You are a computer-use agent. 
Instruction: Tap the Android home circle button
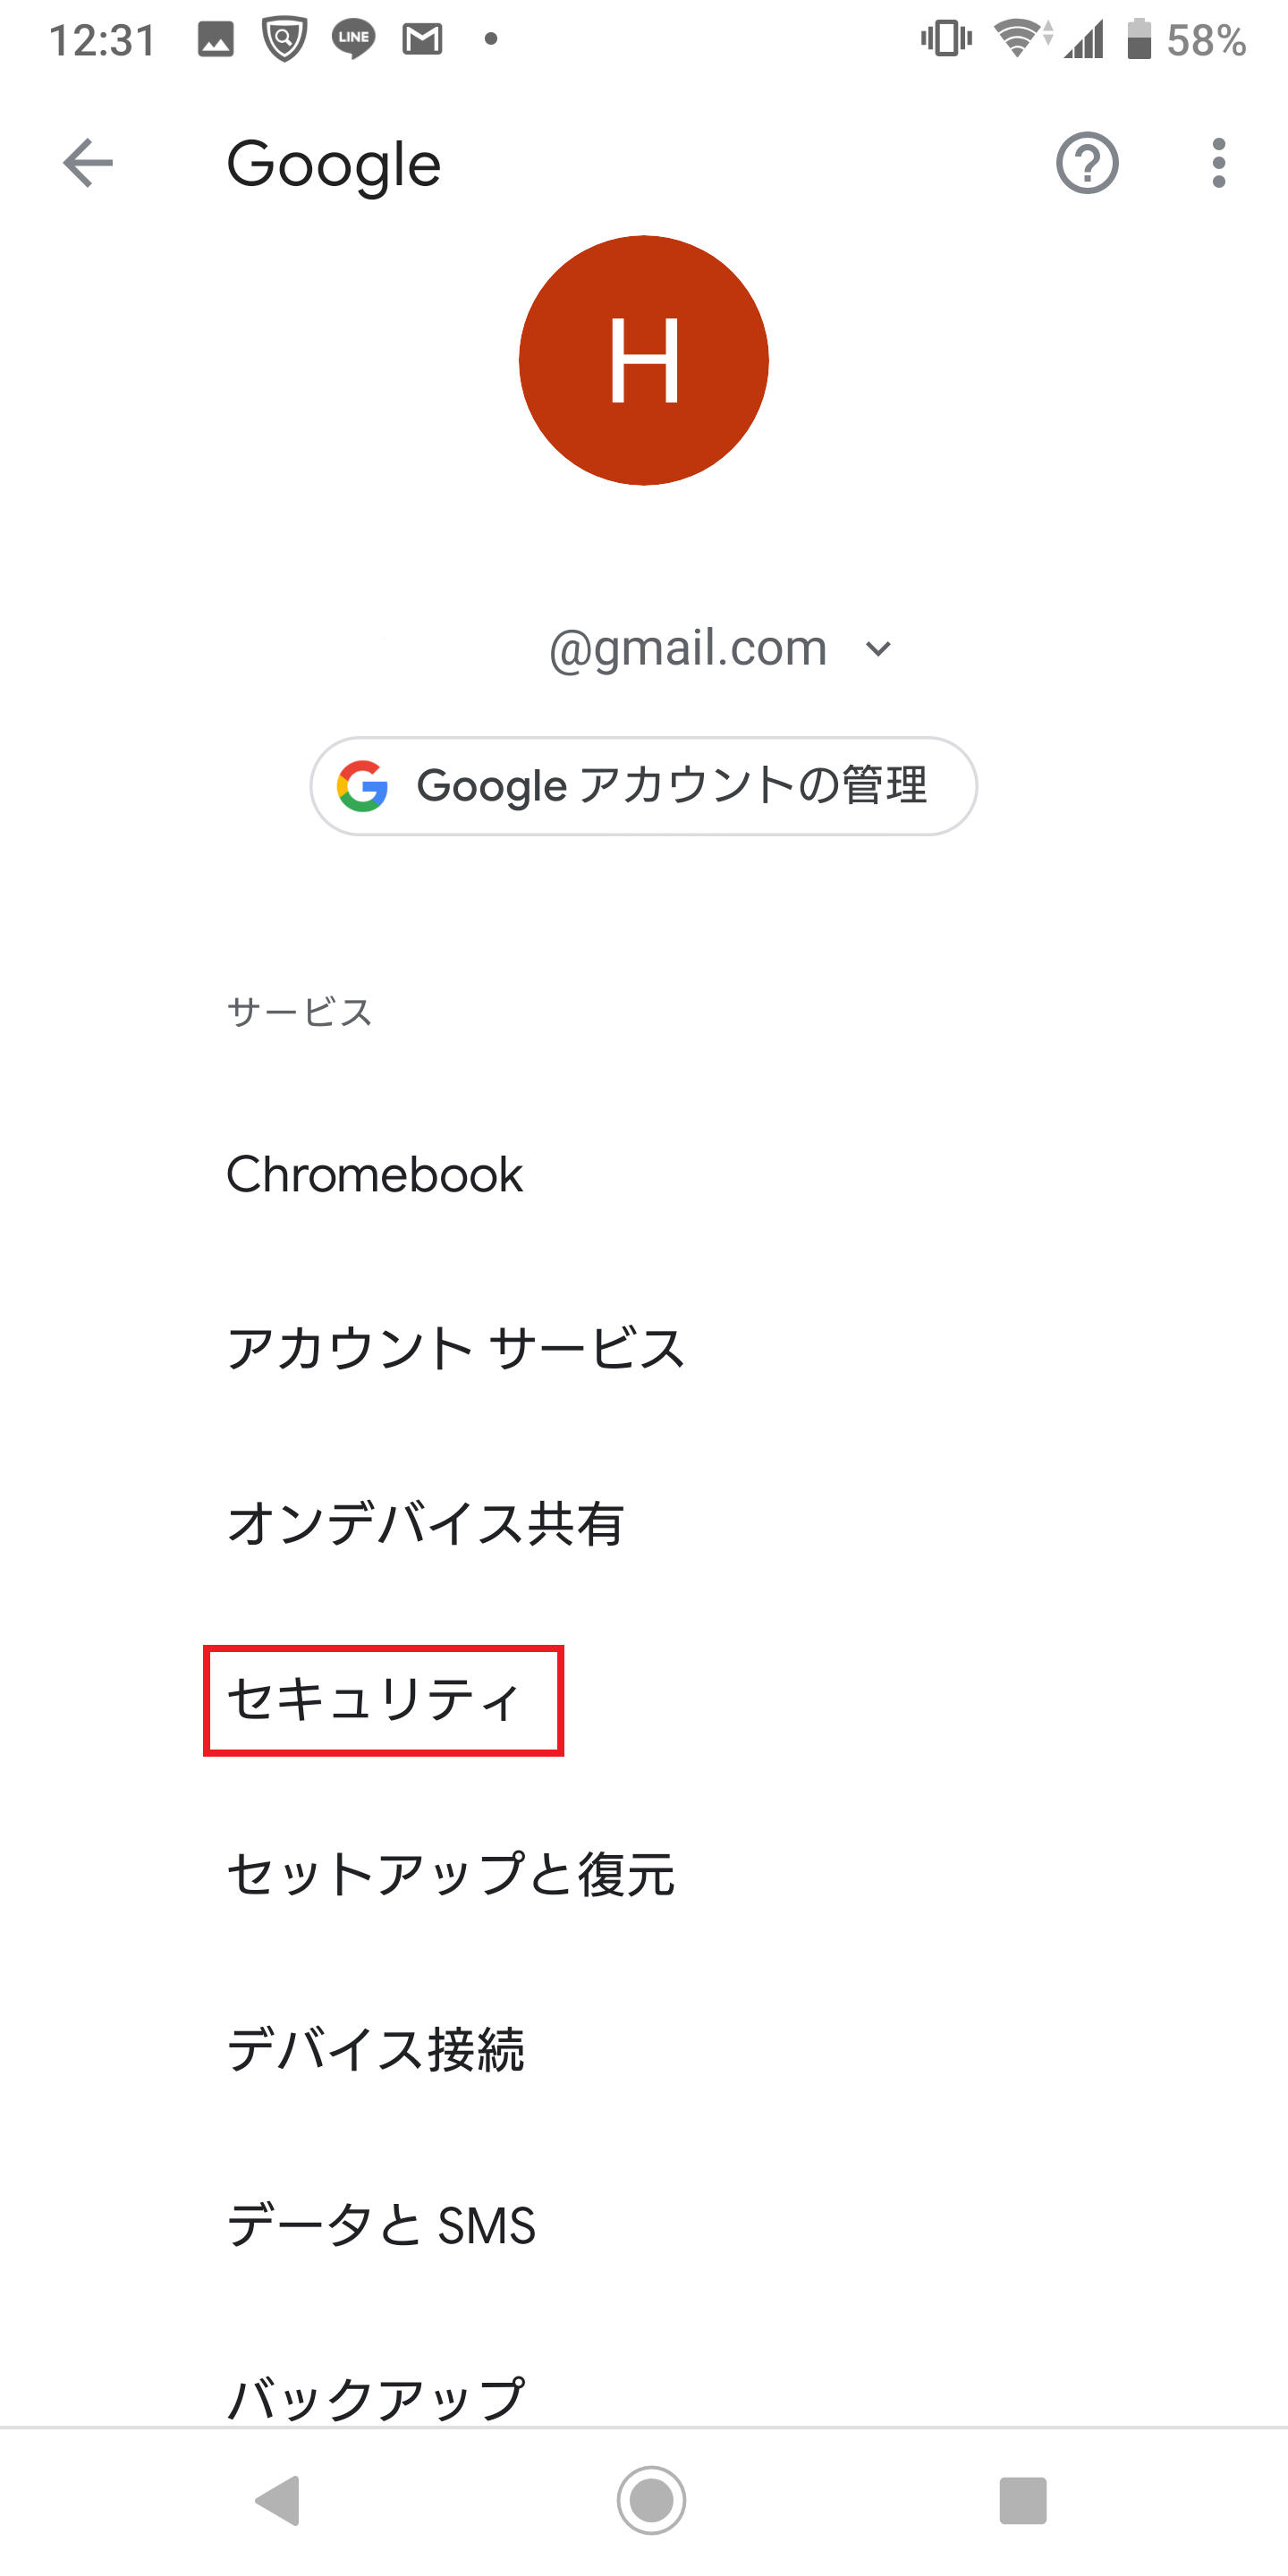(651, 2500)
